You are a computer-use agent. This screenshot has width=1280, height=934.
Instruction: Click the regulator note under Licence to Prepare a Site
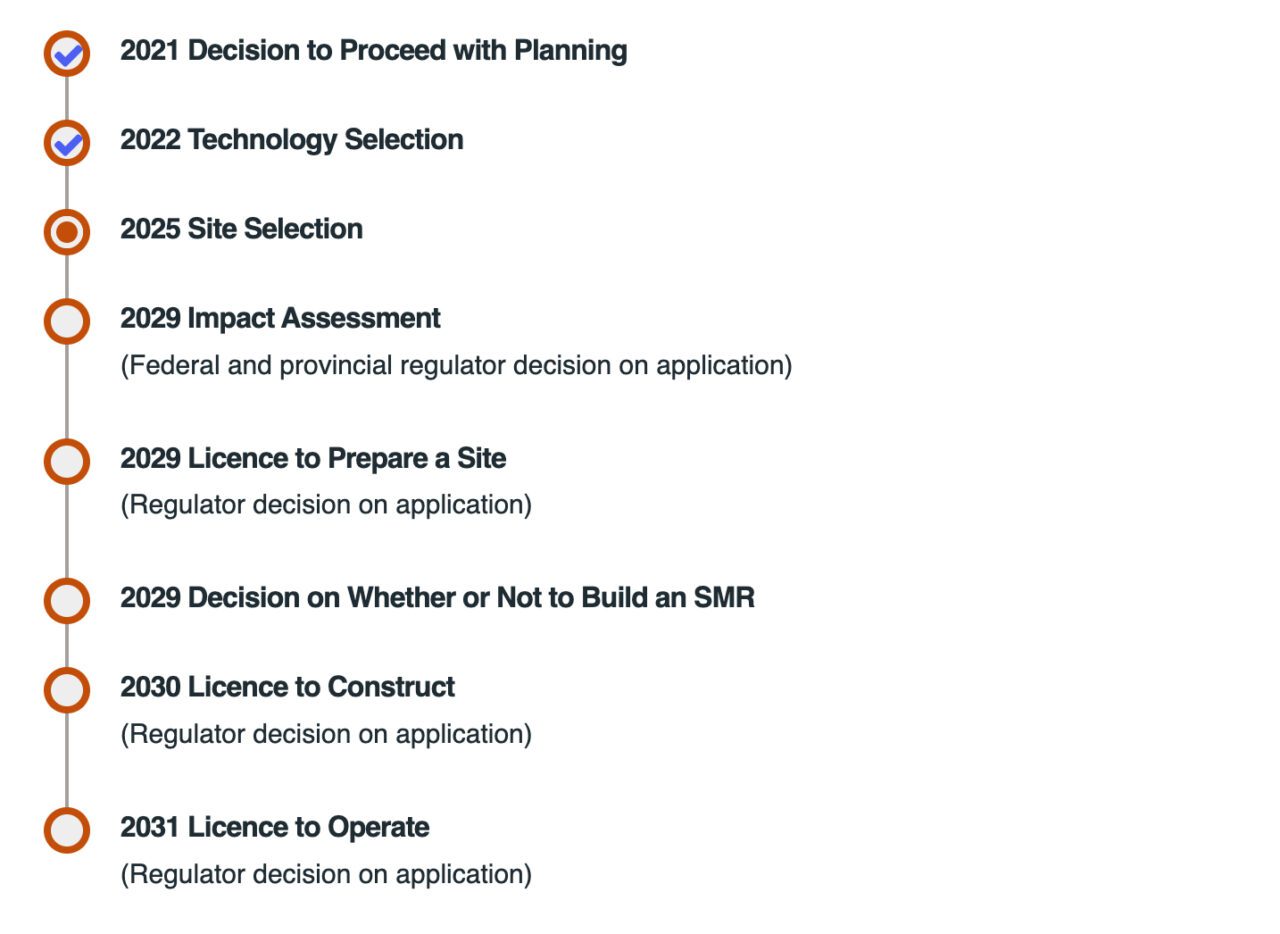click(326, 504)
